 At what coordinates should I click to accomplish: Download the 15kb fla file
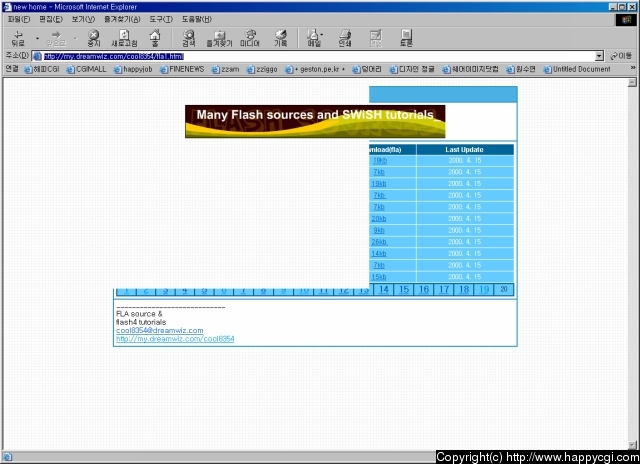coord(379,277)
